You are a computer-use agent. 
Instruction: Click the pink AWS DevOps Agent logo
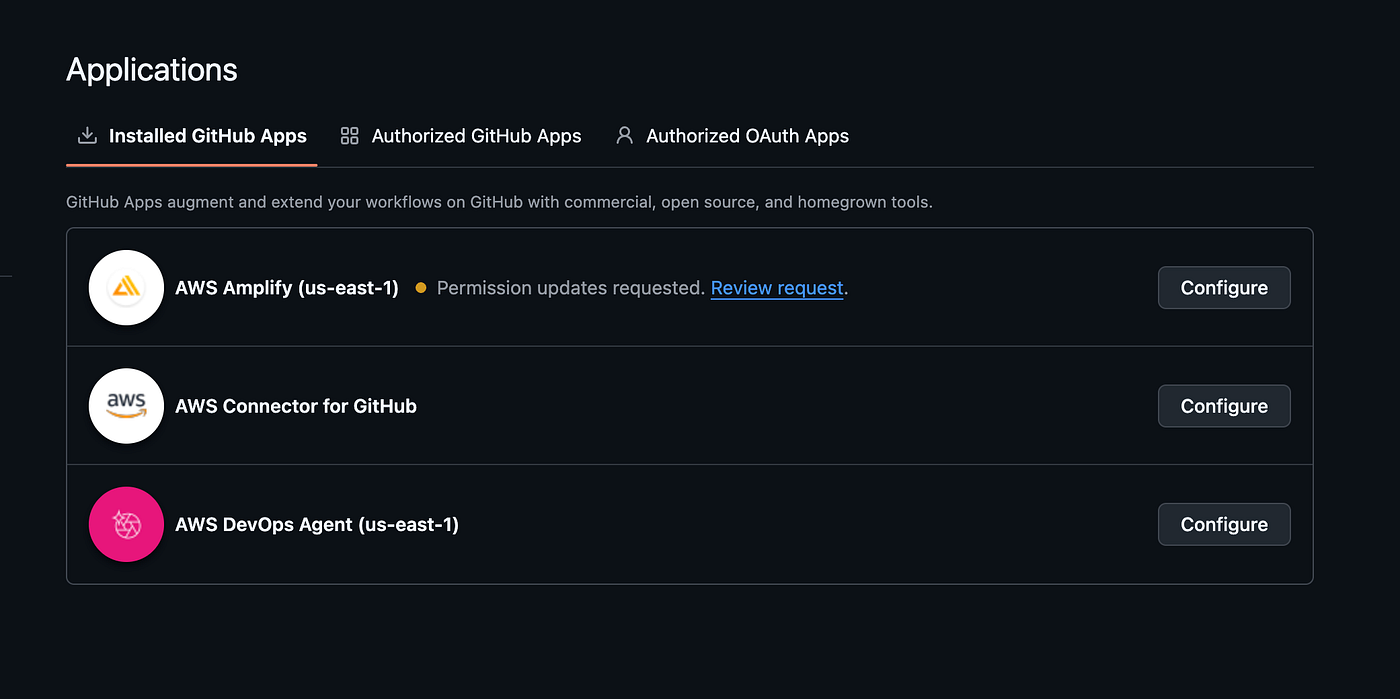click(126, 524)
